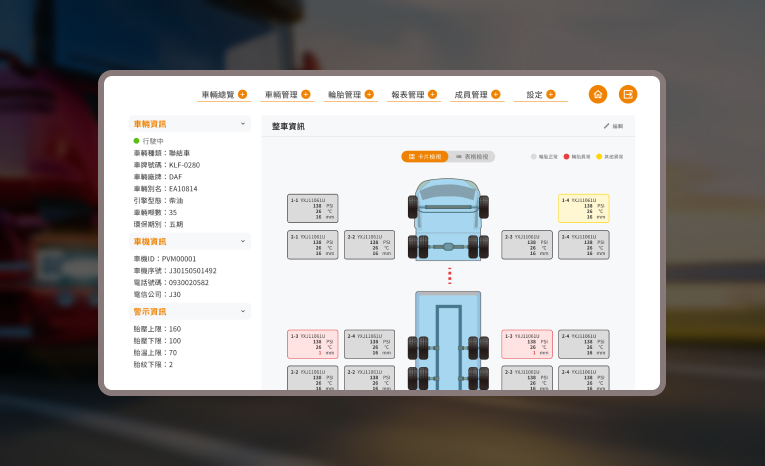Switch to 表格檢視 table view

[x=472, y=157]
